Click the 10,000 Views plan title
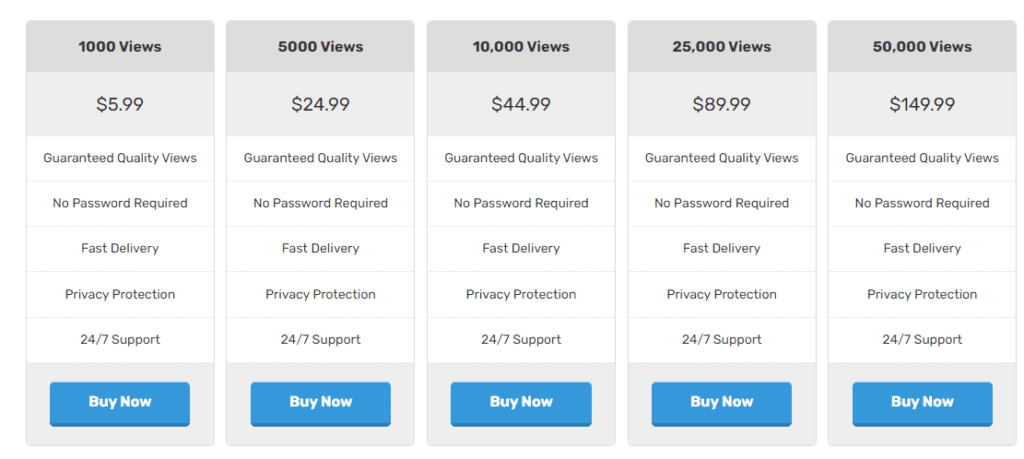The image size is (1024, 459). coord(521,46)
